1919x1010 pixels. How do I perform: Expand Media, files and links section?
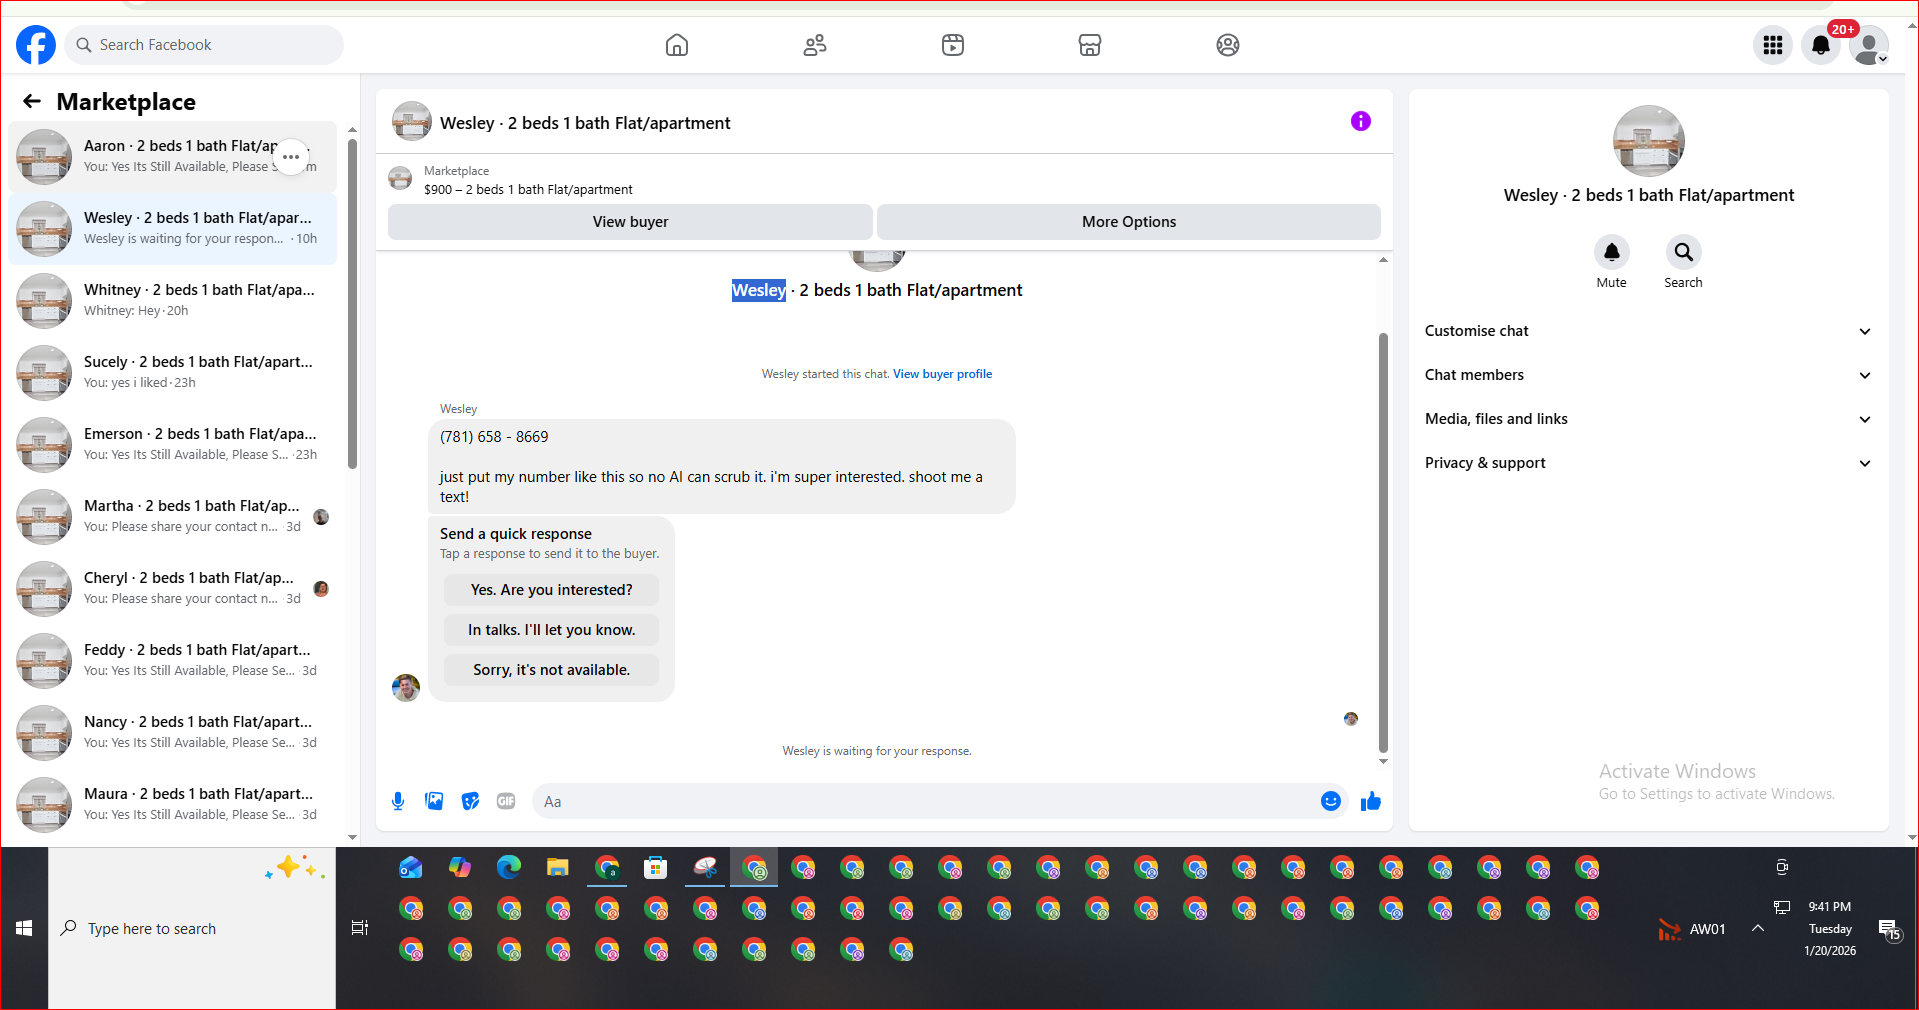tap(1648, 419)
